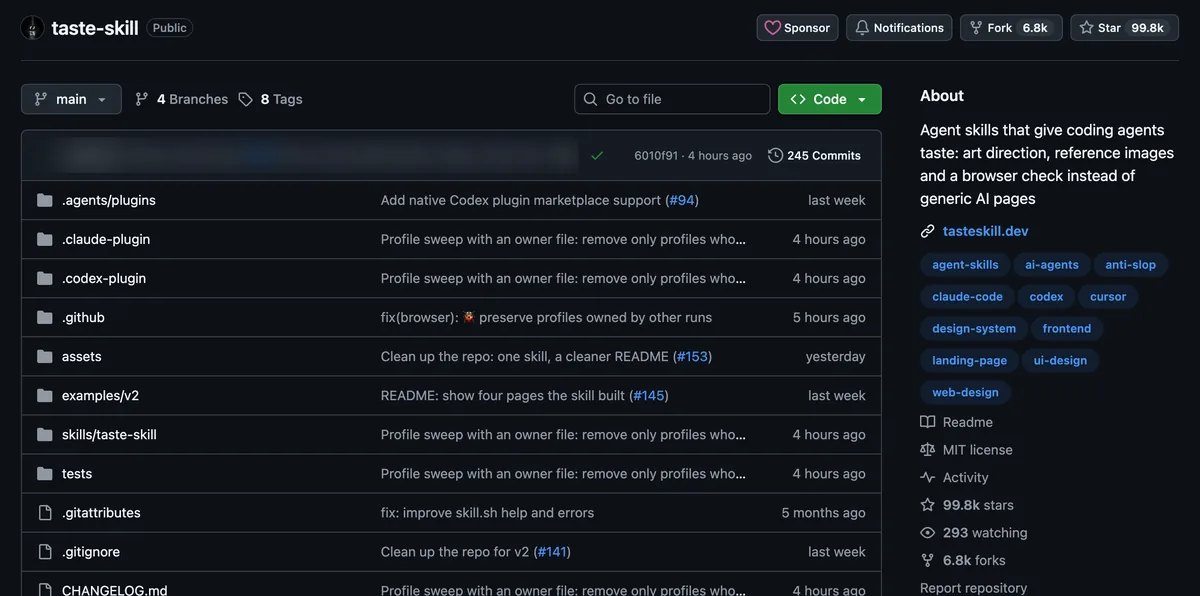The height and width of the screenshot is (596, 1200).
Task: Select the landing-page topic tag
Action: coord(969,361)
